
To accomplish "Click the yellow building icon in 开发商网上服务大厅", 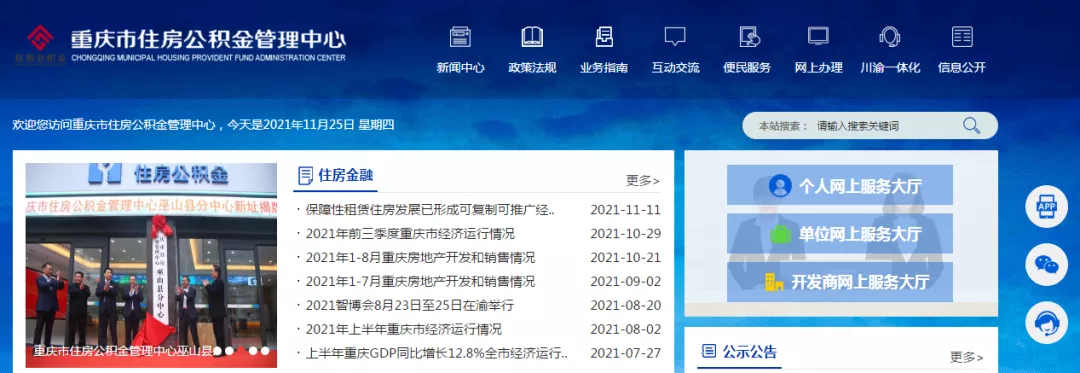I will (775, 281).
